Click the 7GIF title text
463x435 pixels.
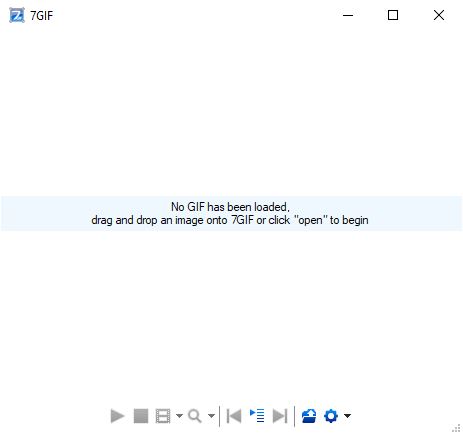pyautogui.click(x=41, y=16)
